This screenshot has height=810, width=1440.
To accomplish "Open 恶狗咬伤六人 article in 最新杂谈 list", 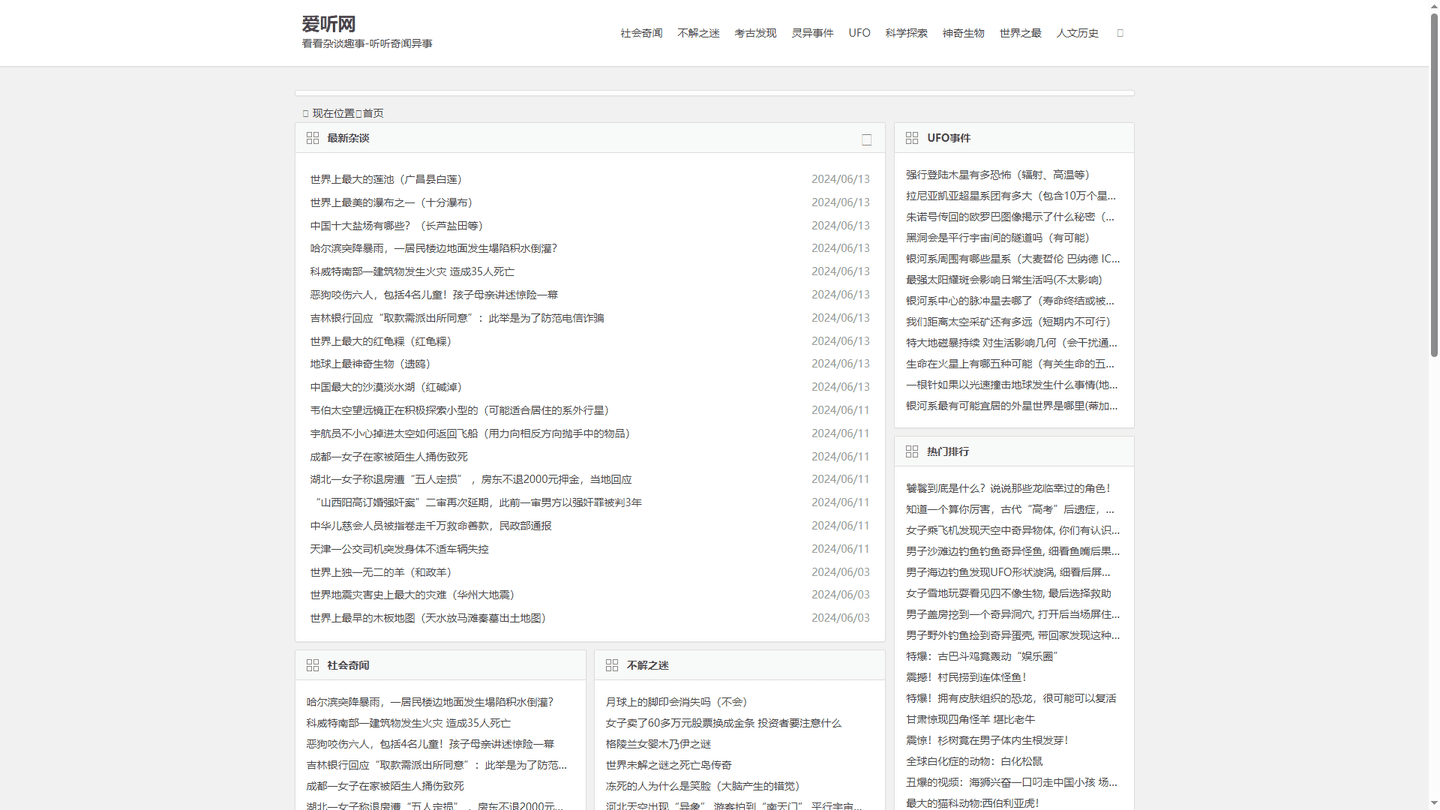I will click(434, 295).
